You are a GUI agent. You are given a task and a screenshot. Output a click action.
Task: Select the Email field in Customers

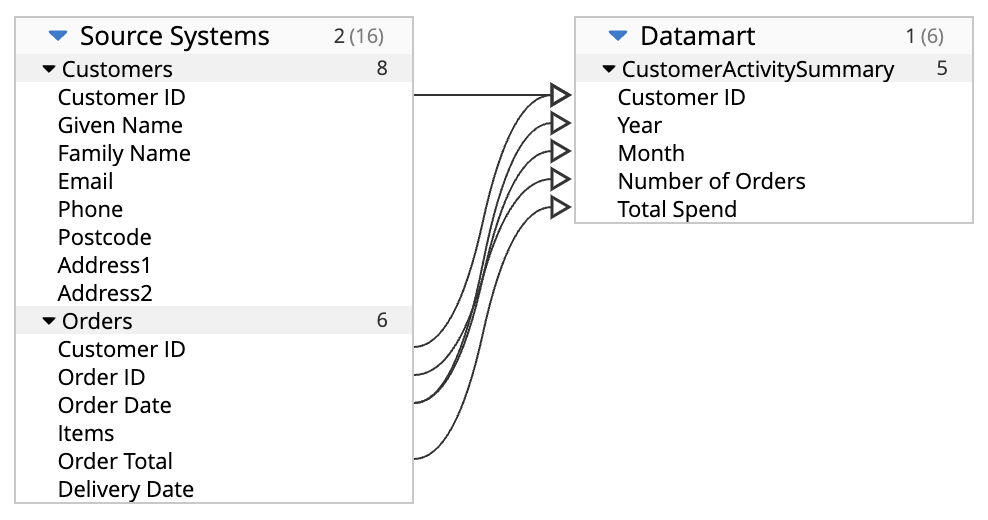coord(214,181)
